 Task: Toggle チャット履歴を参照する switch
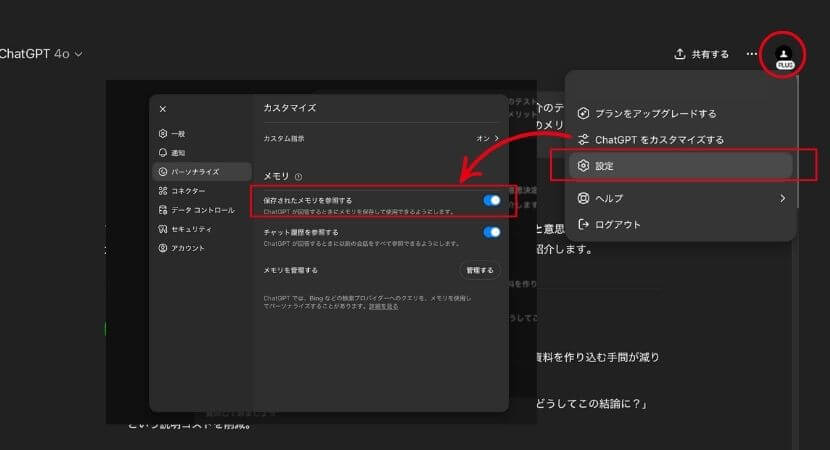coord(492,232)
